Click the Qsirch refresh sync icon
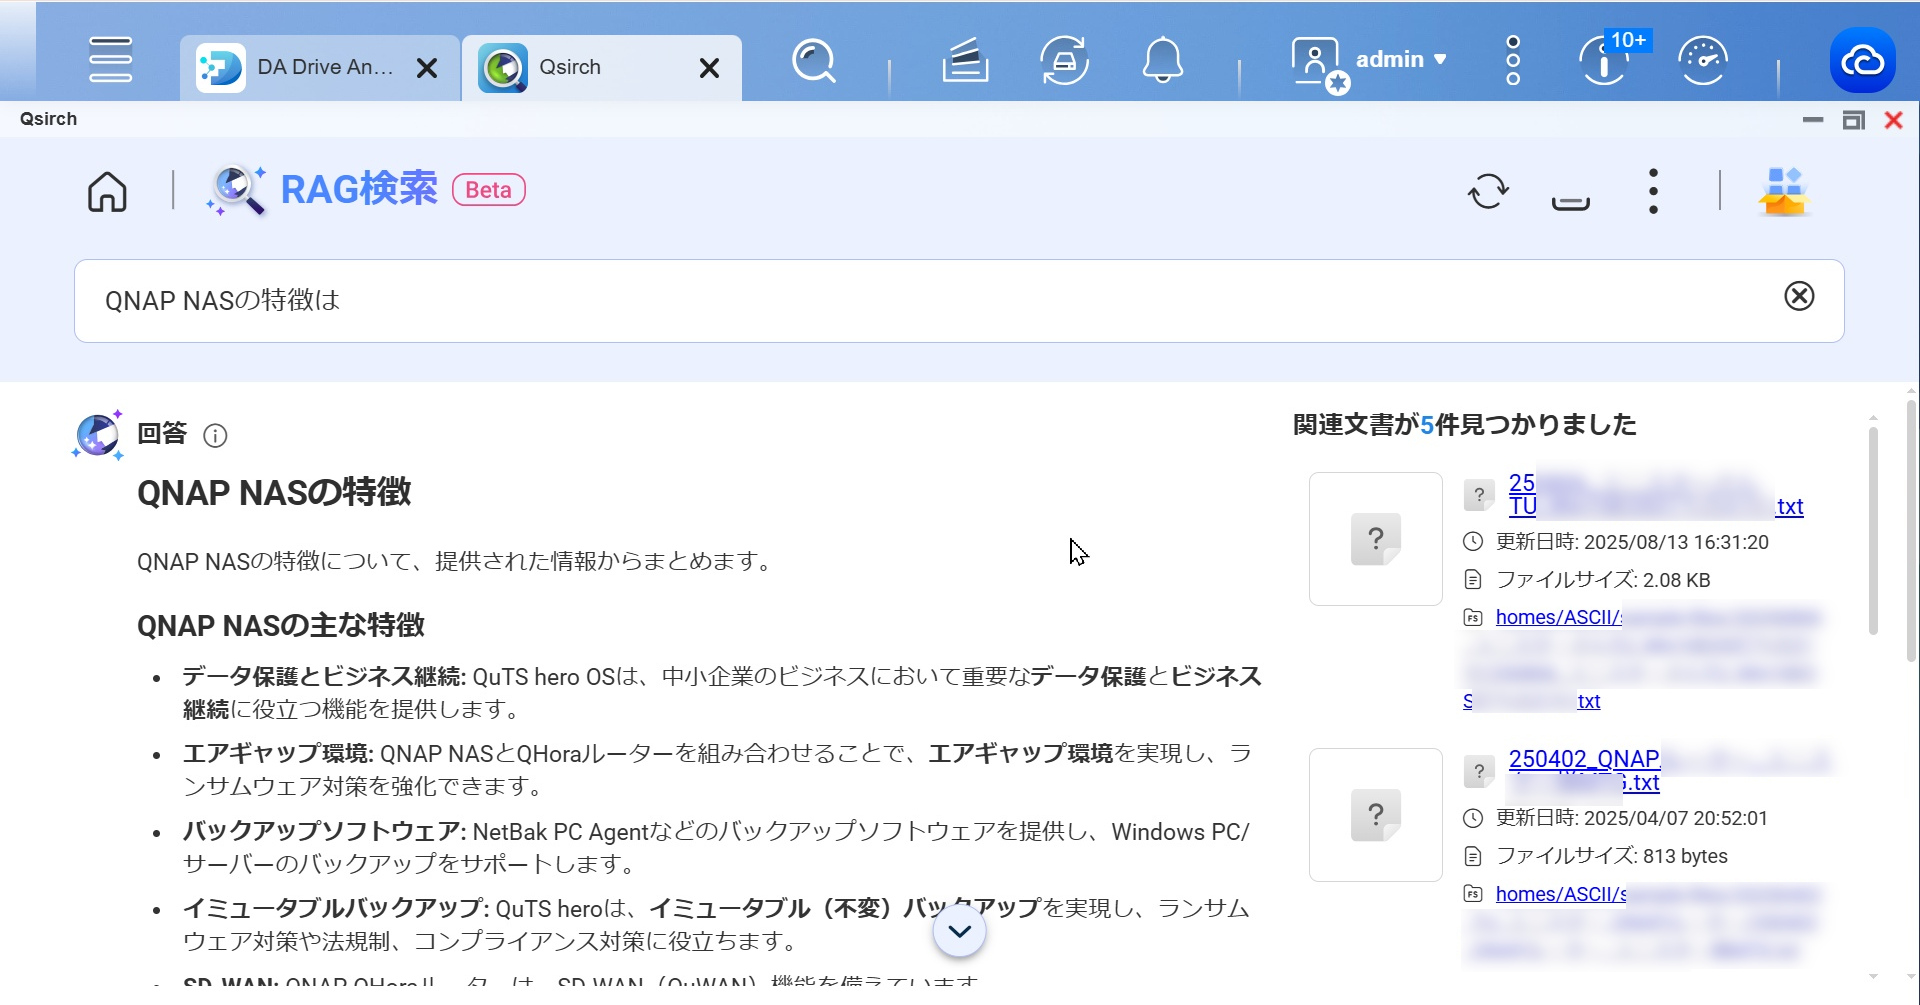This screenshot has width=1920, height=1005. click(1488, 191)
